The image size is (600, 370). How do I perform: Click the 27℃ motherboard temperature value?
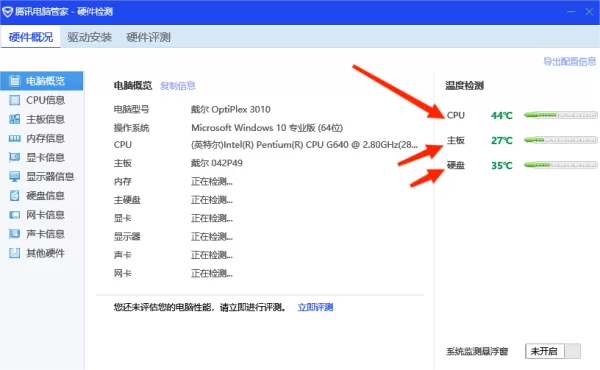[502, 140]
